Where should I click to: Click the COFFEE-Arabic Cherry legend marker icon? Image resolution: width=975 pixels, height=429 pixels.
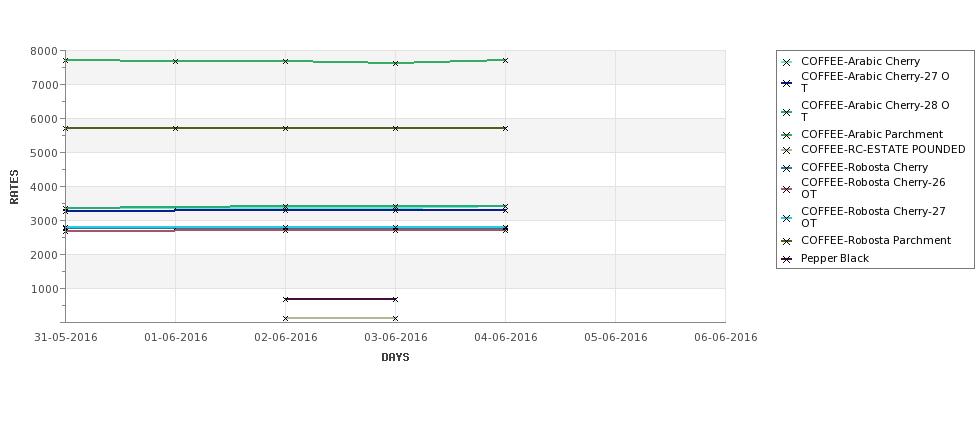point(787,62)
